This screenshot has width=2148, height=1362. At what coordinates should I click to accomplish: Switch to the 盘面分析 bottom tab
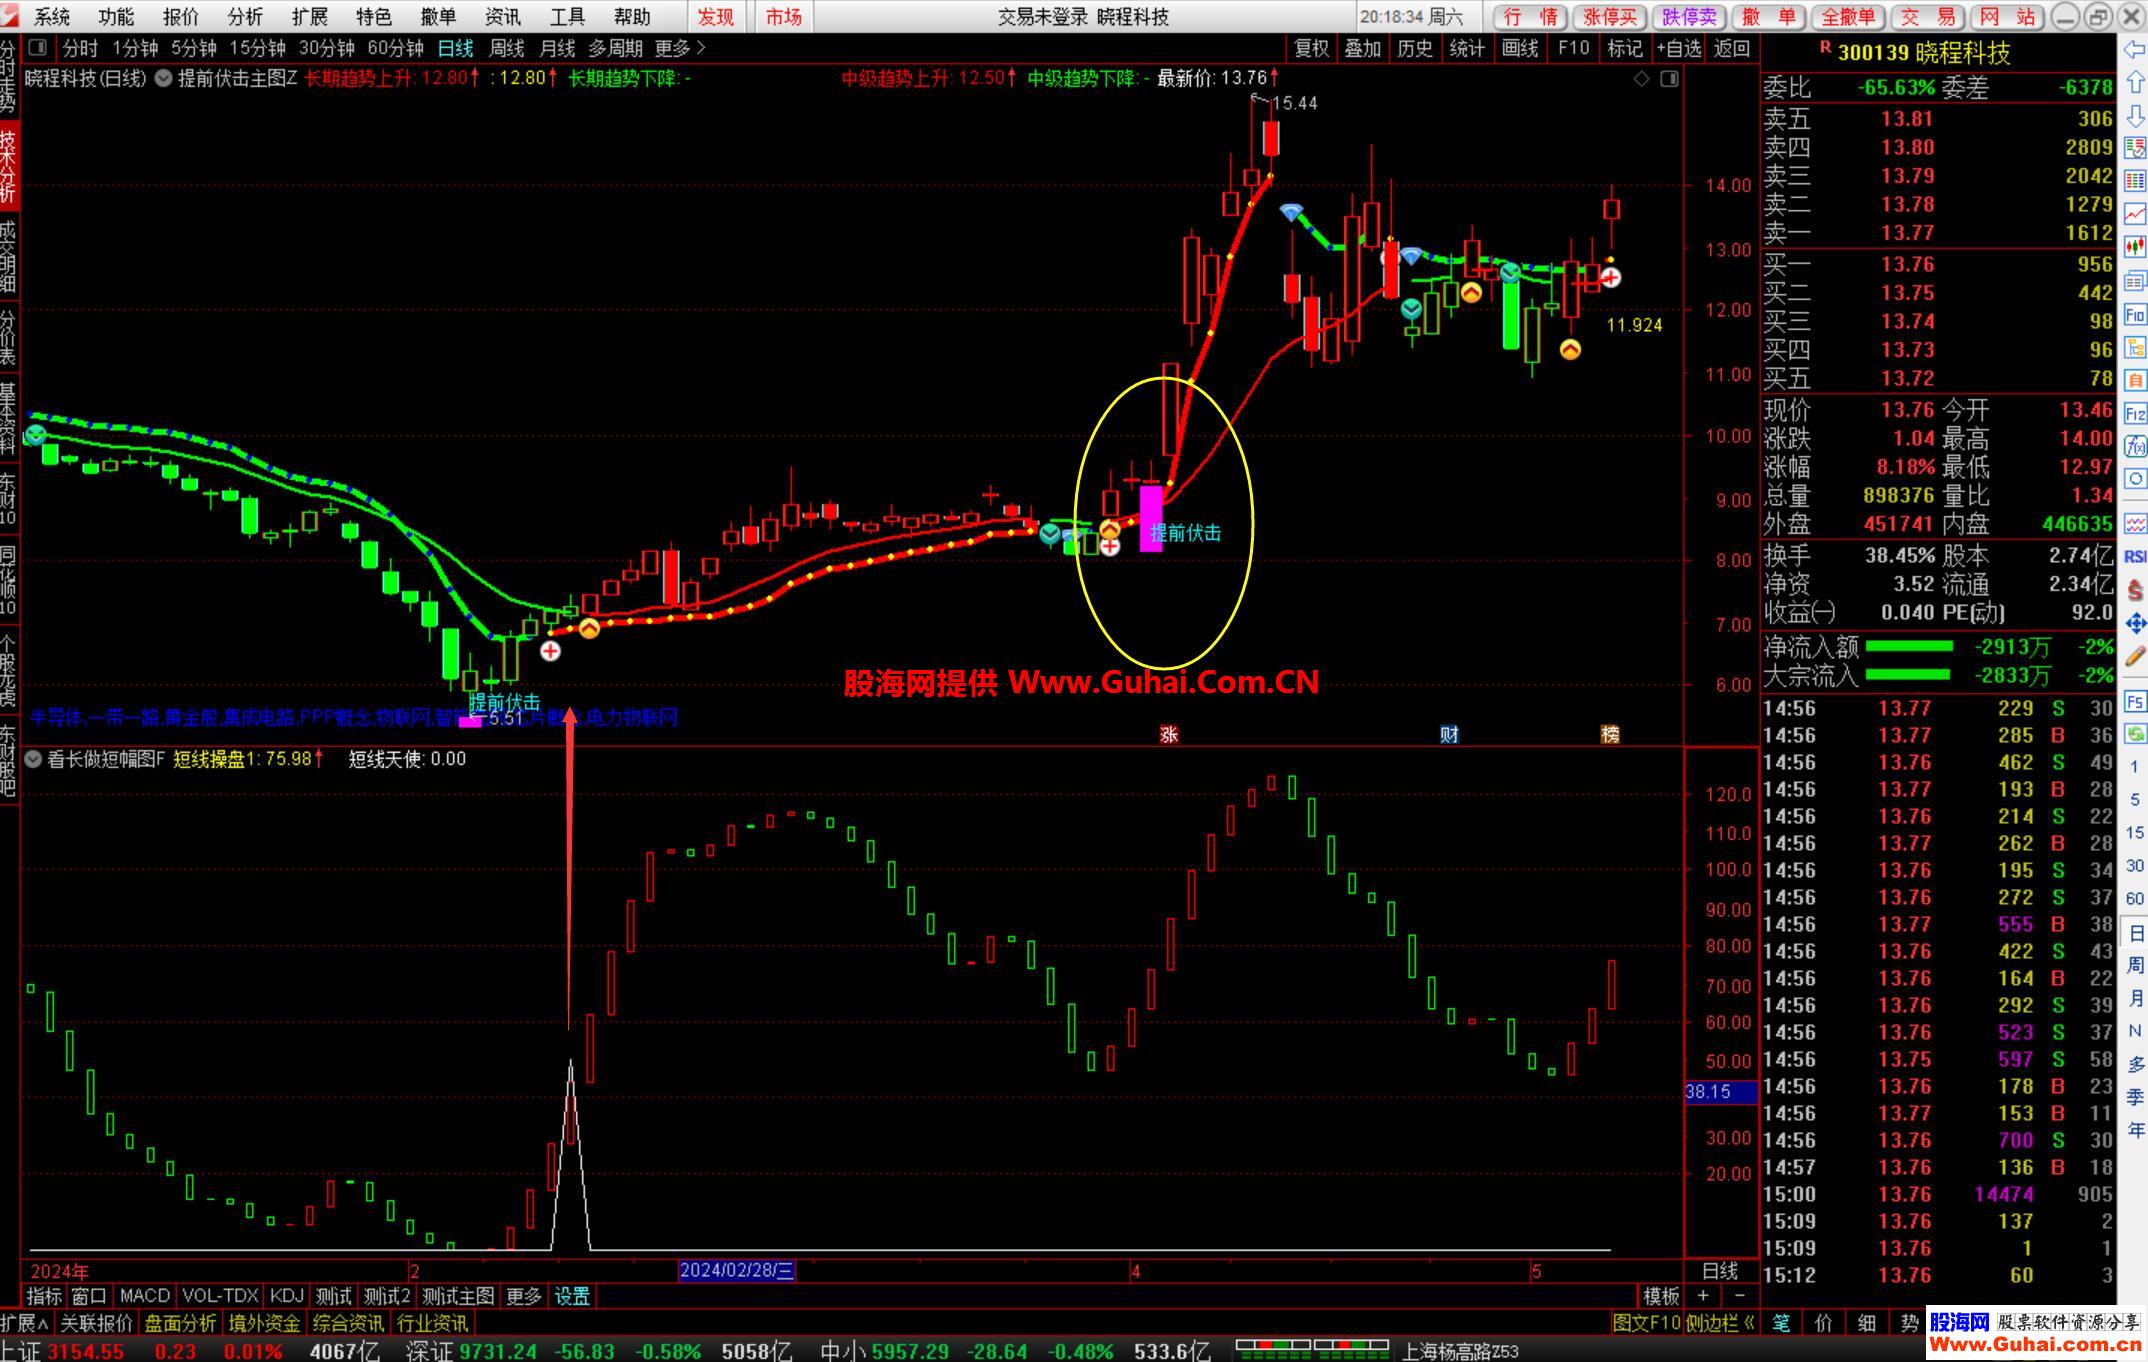pos(180,1323)
